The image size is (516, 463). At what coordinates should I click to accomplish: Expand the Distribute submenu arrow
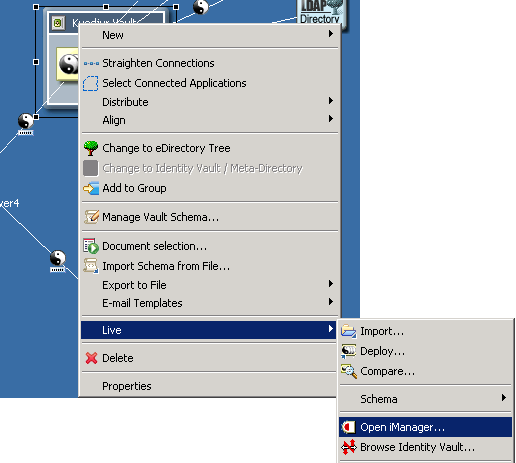pos(331,100)
